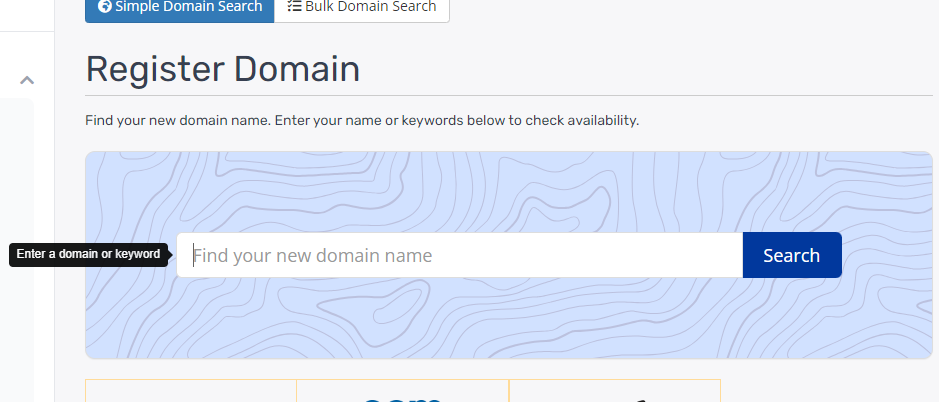Click the 'Enter a domain or keyword' tooltip
The image size is (939, 402).
[88, 254]
